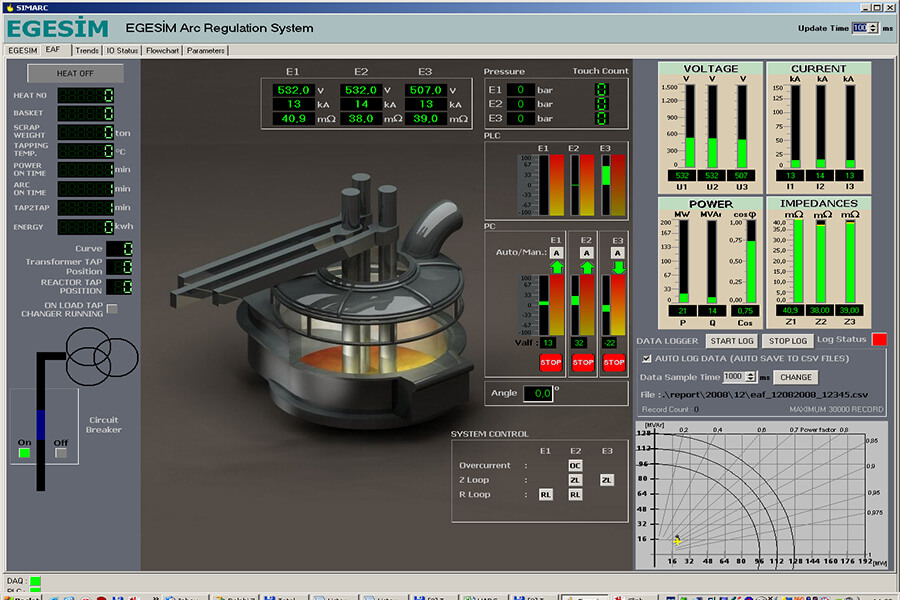Click the red Log Status indicator
This screenshot has height=600, width=900.
pos(879,339)
